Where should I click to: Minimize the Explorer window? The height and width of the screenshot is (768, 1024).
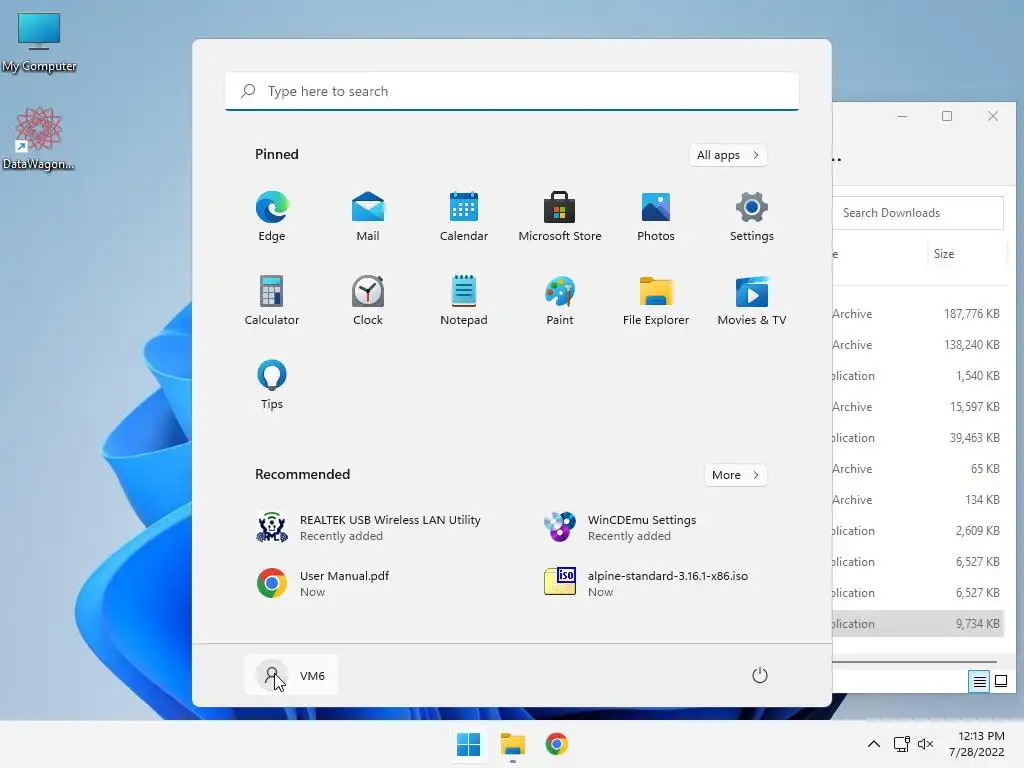point(902,116)
